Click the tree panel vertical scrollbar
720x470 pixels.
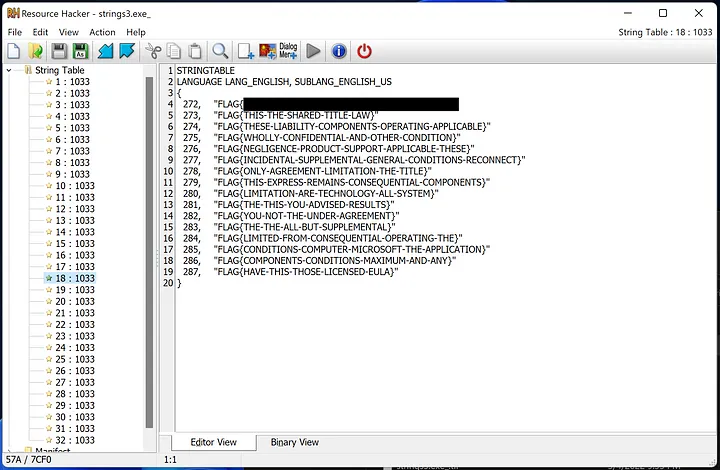pos(149,252)
